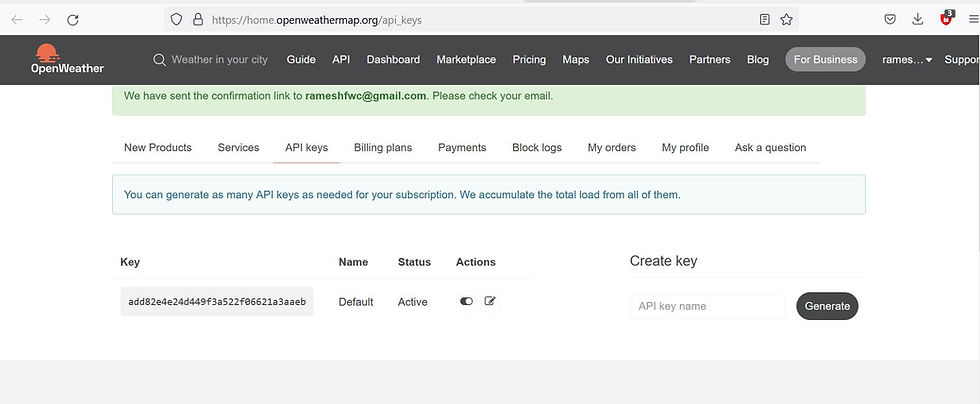
Task: Click the Actions column header
Action: (476, 262)
